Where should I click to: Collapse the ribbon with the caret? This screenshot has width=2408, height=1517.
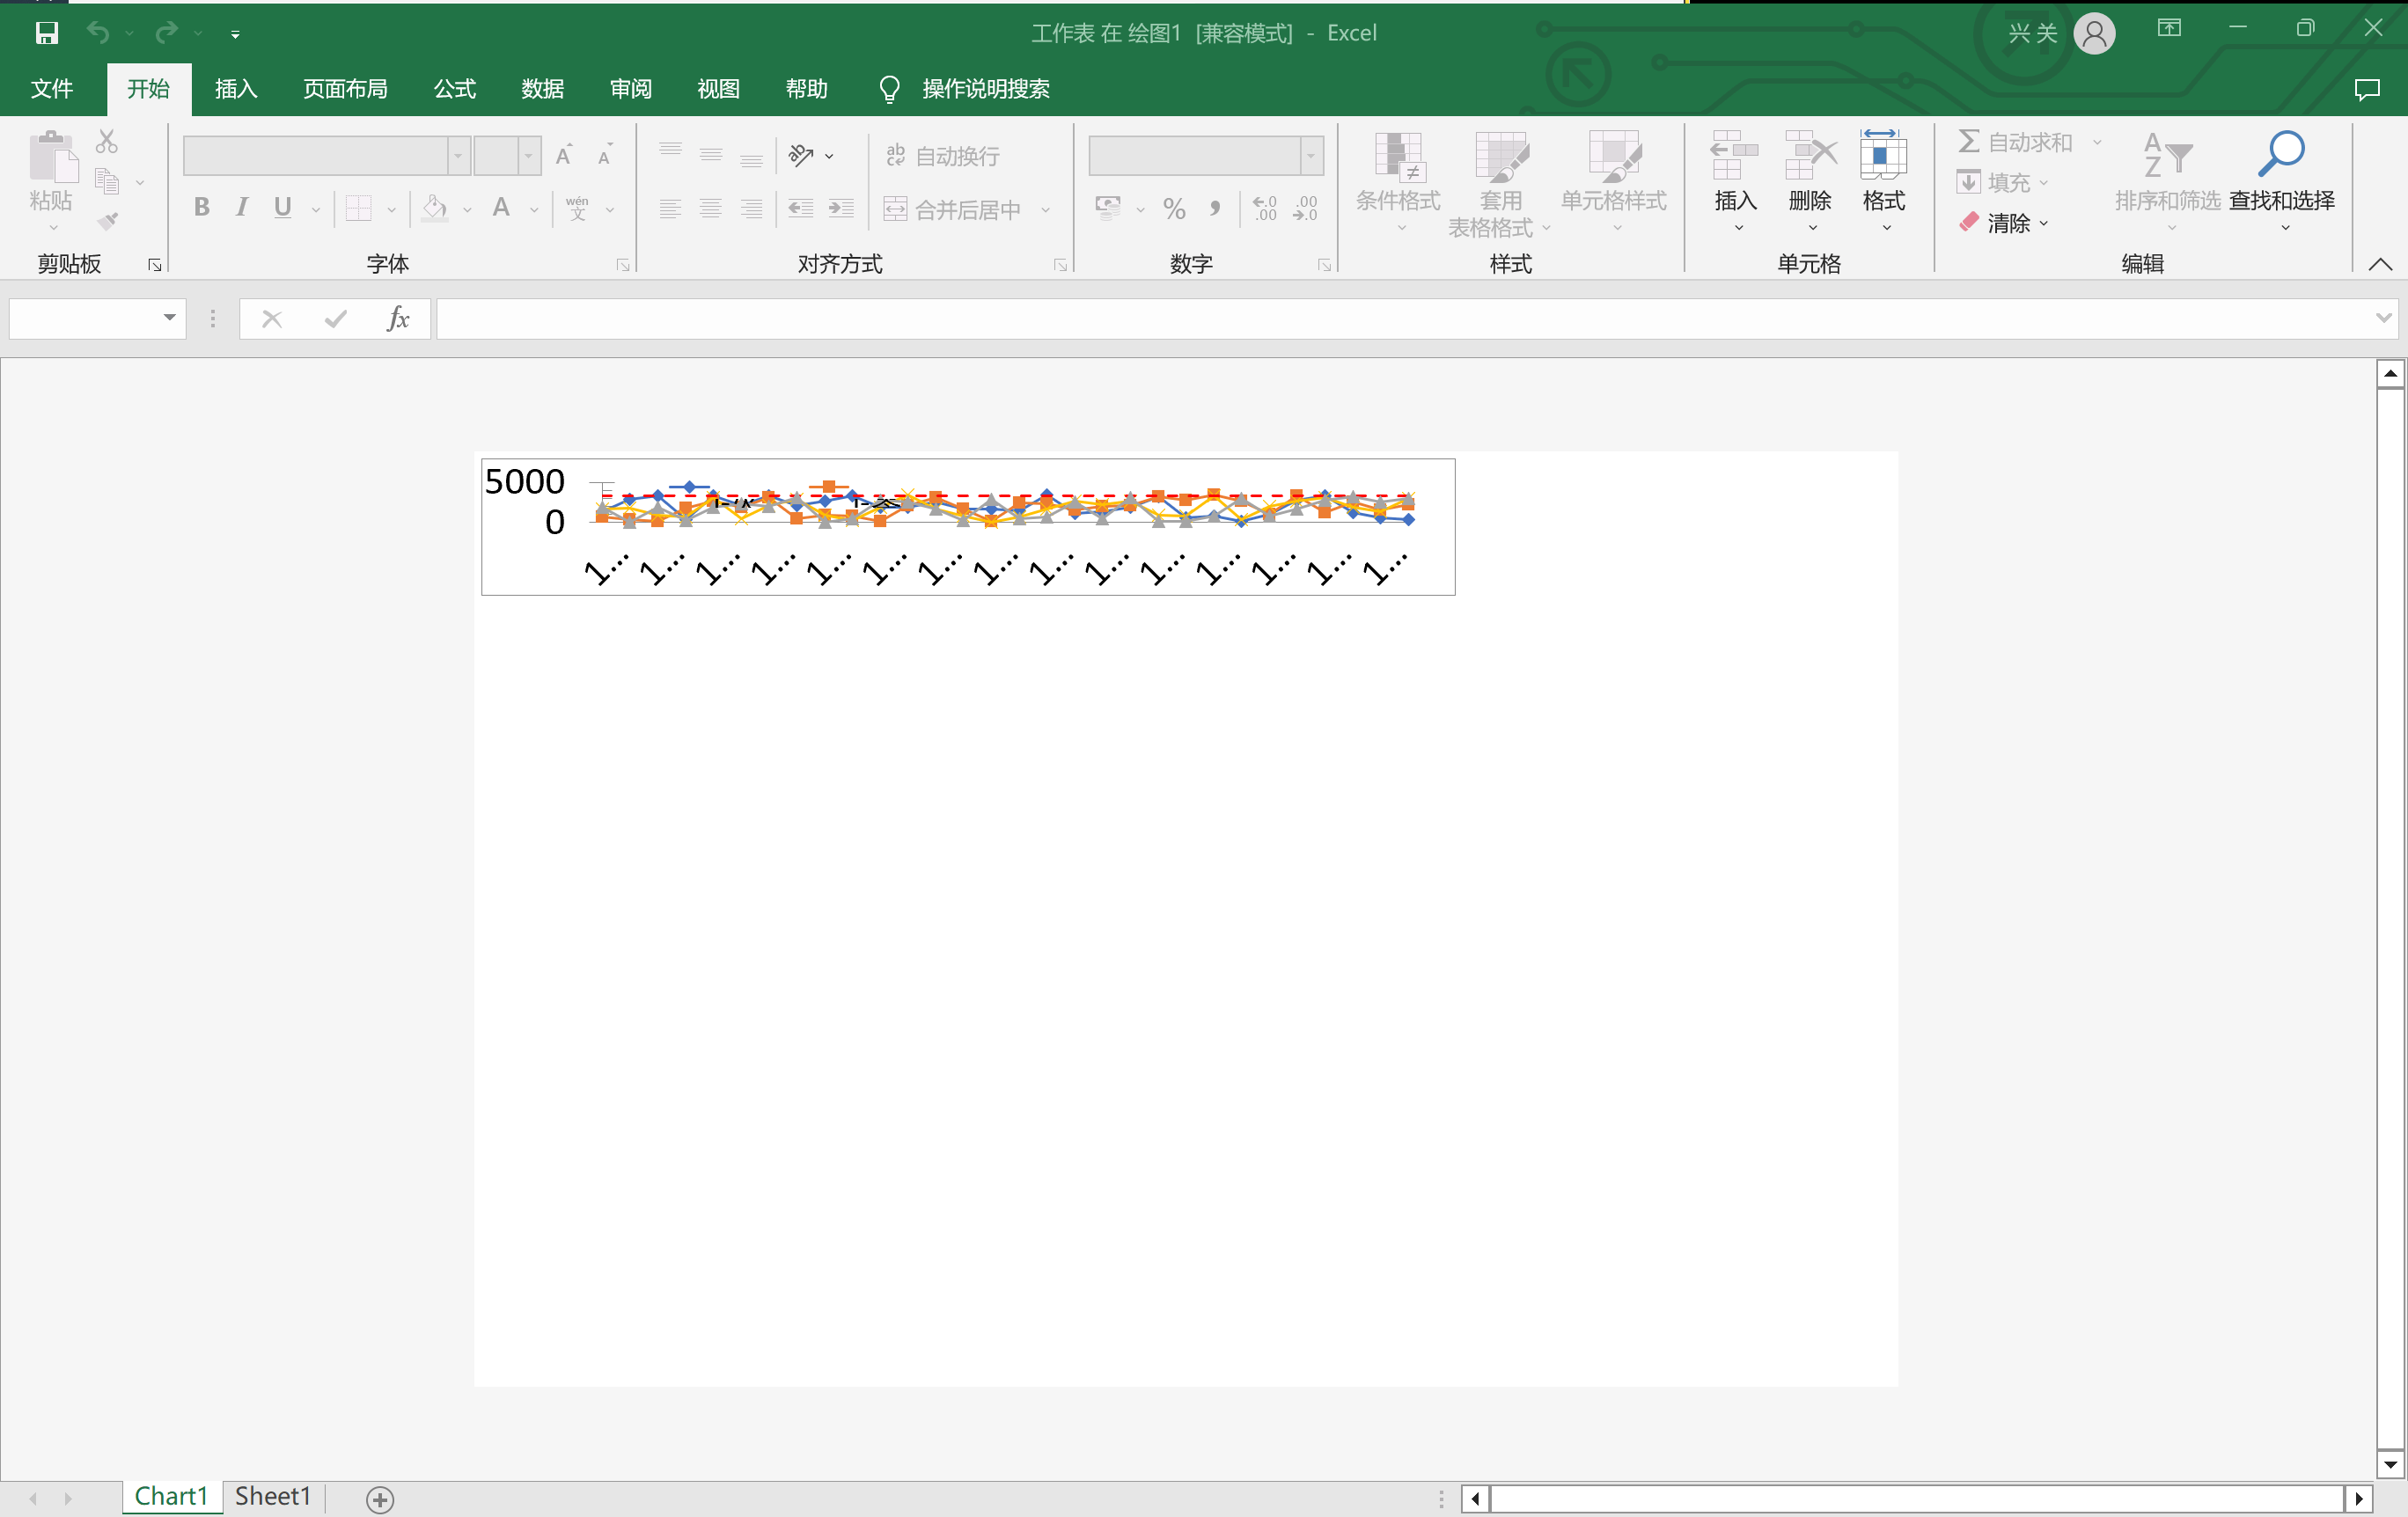pos(2380,264)
